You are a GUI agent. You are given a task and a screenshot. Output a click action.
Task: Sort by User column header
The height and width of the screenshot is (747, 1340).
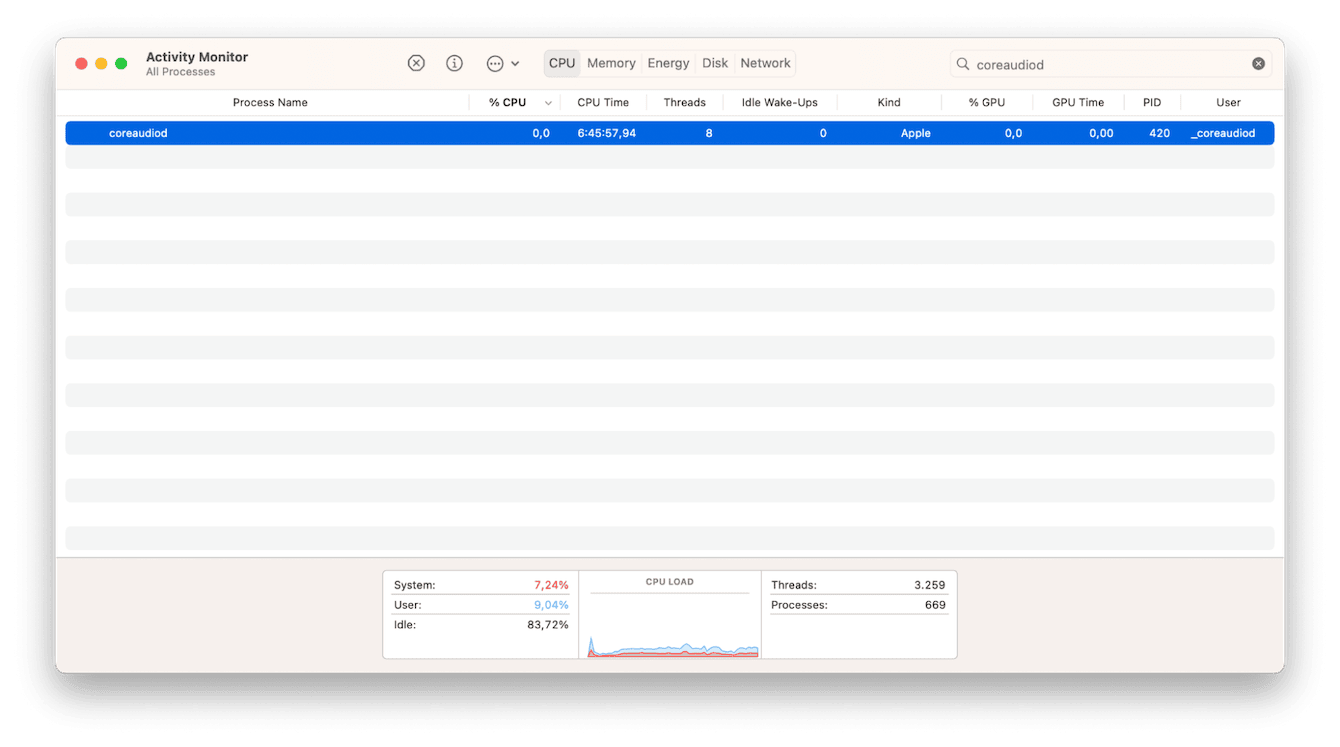point(1228,102)
